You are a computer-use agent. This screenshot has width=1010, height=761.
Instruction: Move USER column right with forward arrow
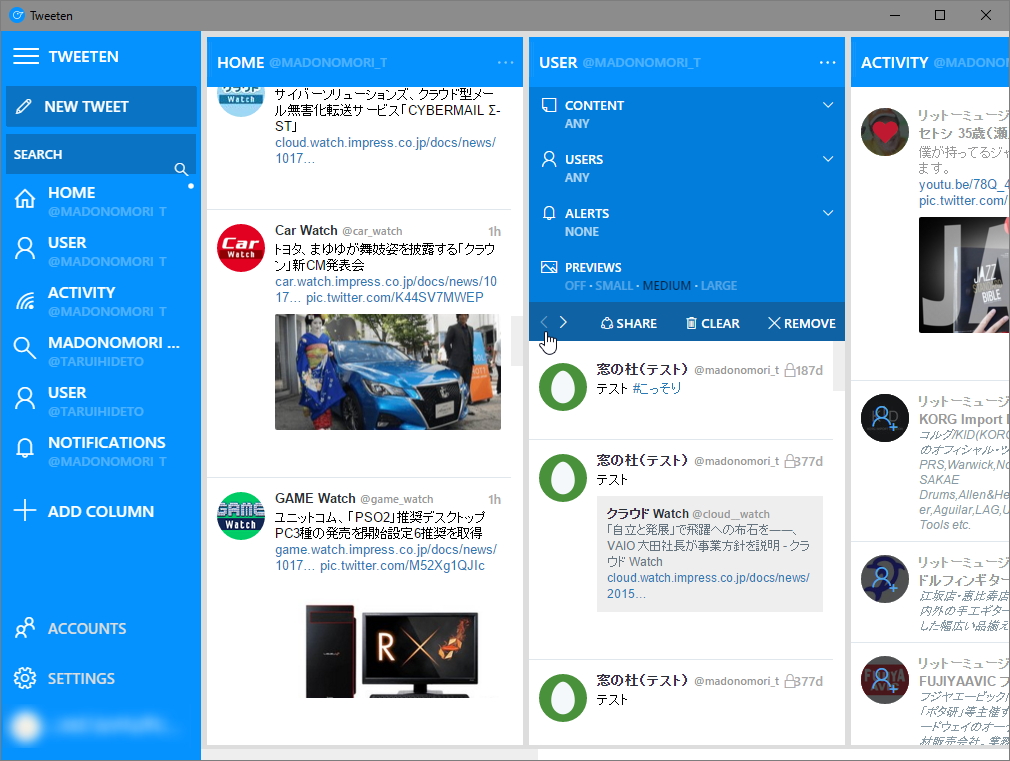point(563,322)
